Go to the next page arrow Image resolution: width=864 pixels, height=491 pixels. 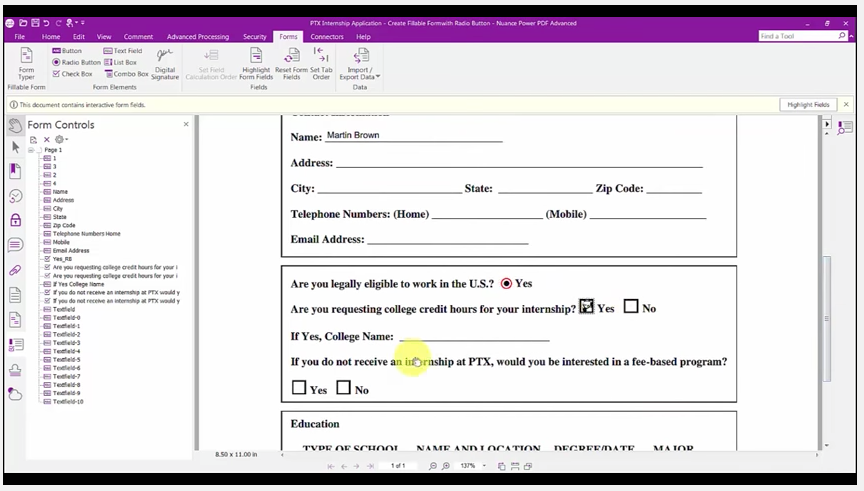click(x=357, y=466)
